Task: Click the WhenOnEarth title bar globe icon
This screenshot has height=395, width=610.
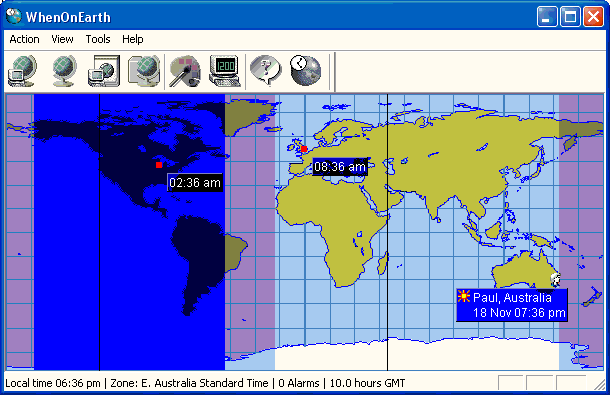Action: (14, 16)
